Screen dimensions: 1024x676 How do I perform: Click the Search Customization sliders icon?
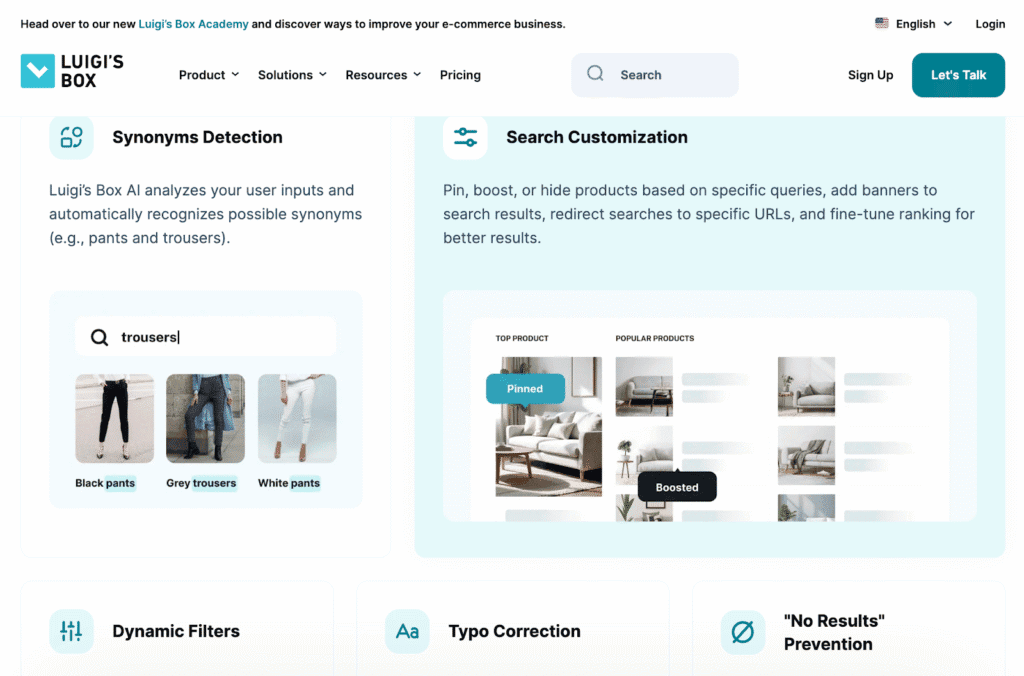pos(465,137)
